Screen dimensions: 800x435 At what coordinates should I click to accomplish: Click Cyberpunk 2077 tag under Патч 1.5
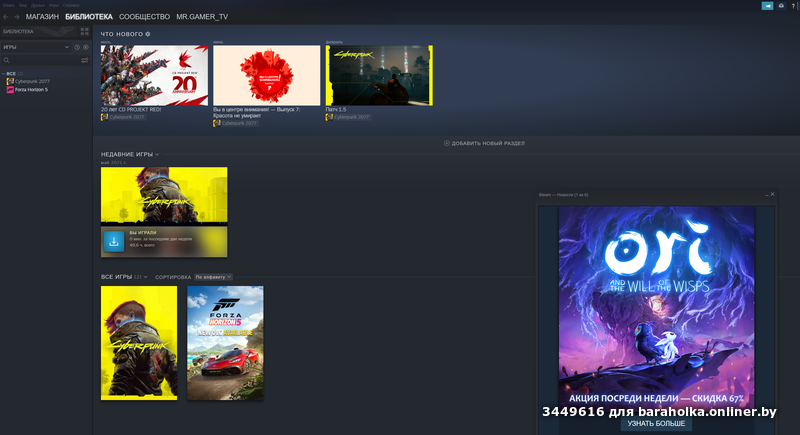pyautogui.click(x=348, y=117)
